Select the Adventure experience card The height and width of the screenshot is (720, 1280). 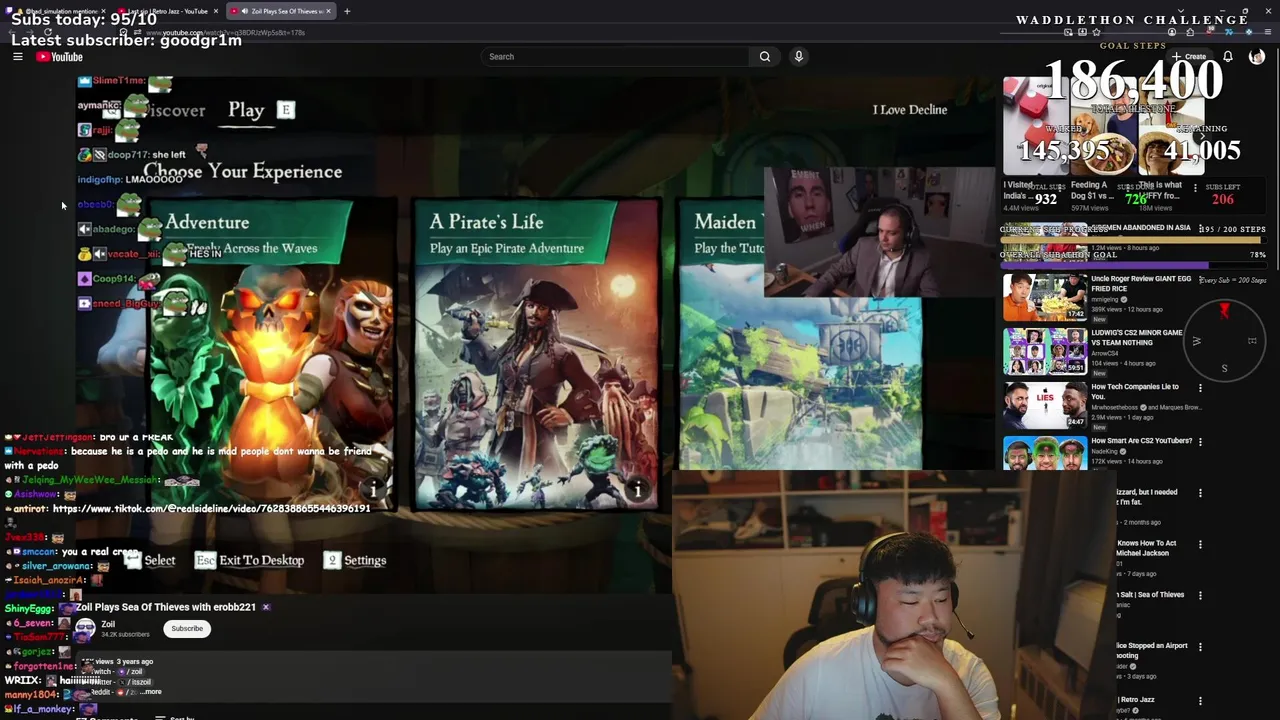coord(272,355)
